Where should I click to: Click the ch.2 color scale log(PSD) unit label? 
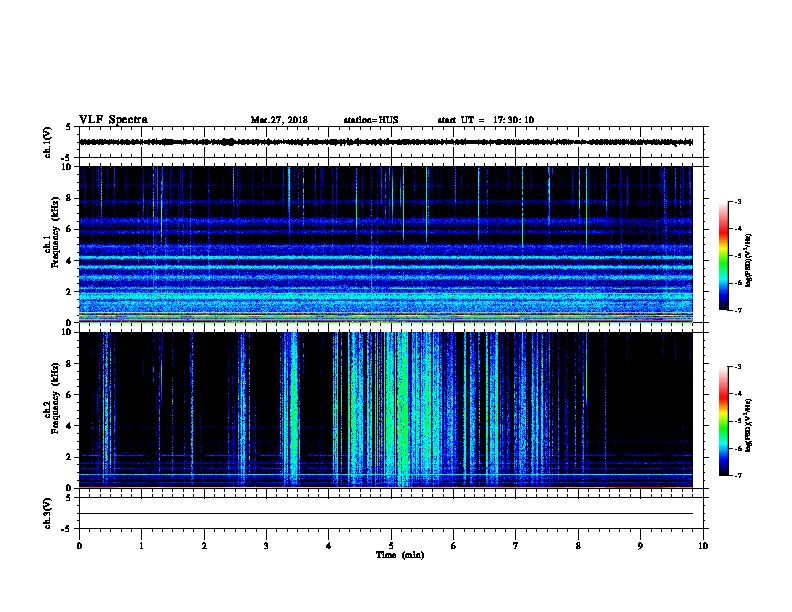tap(748, 425)
